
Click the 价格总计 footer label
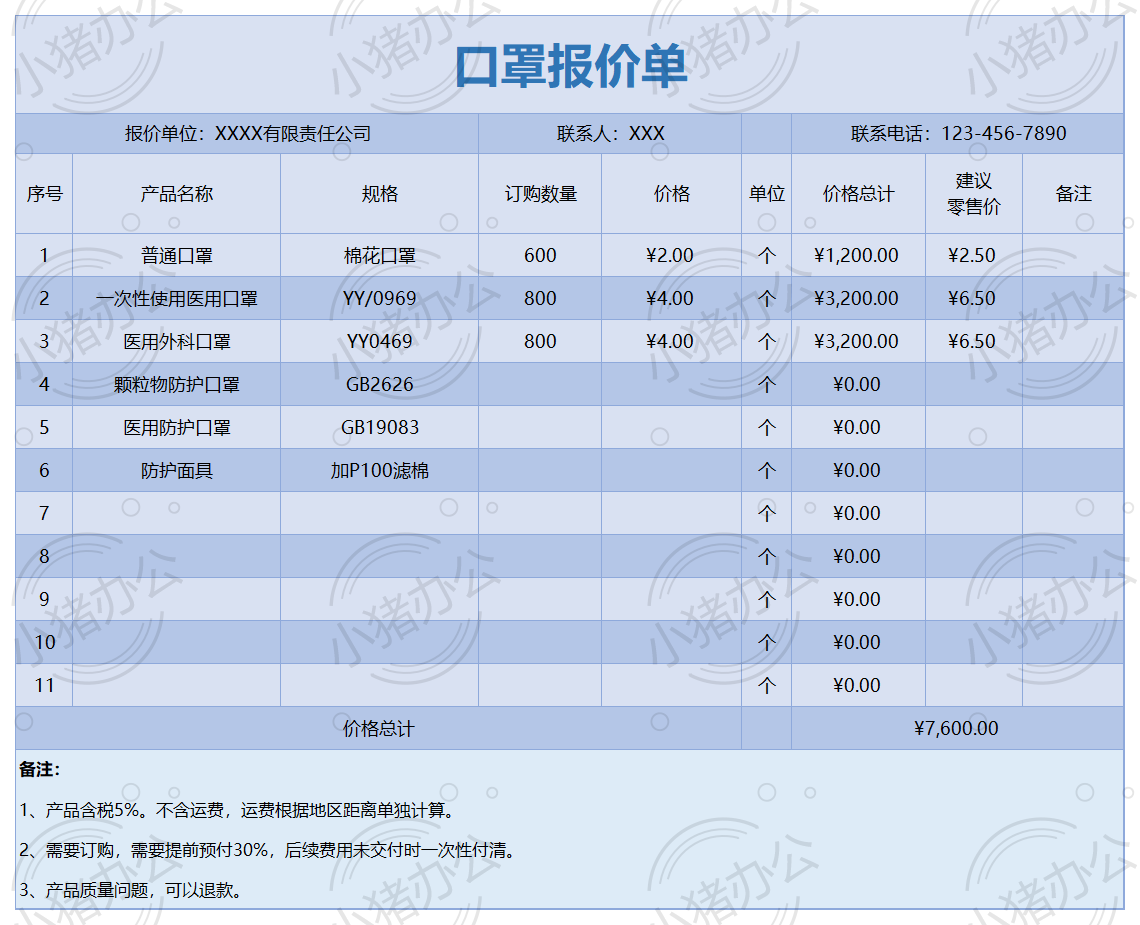378,728
